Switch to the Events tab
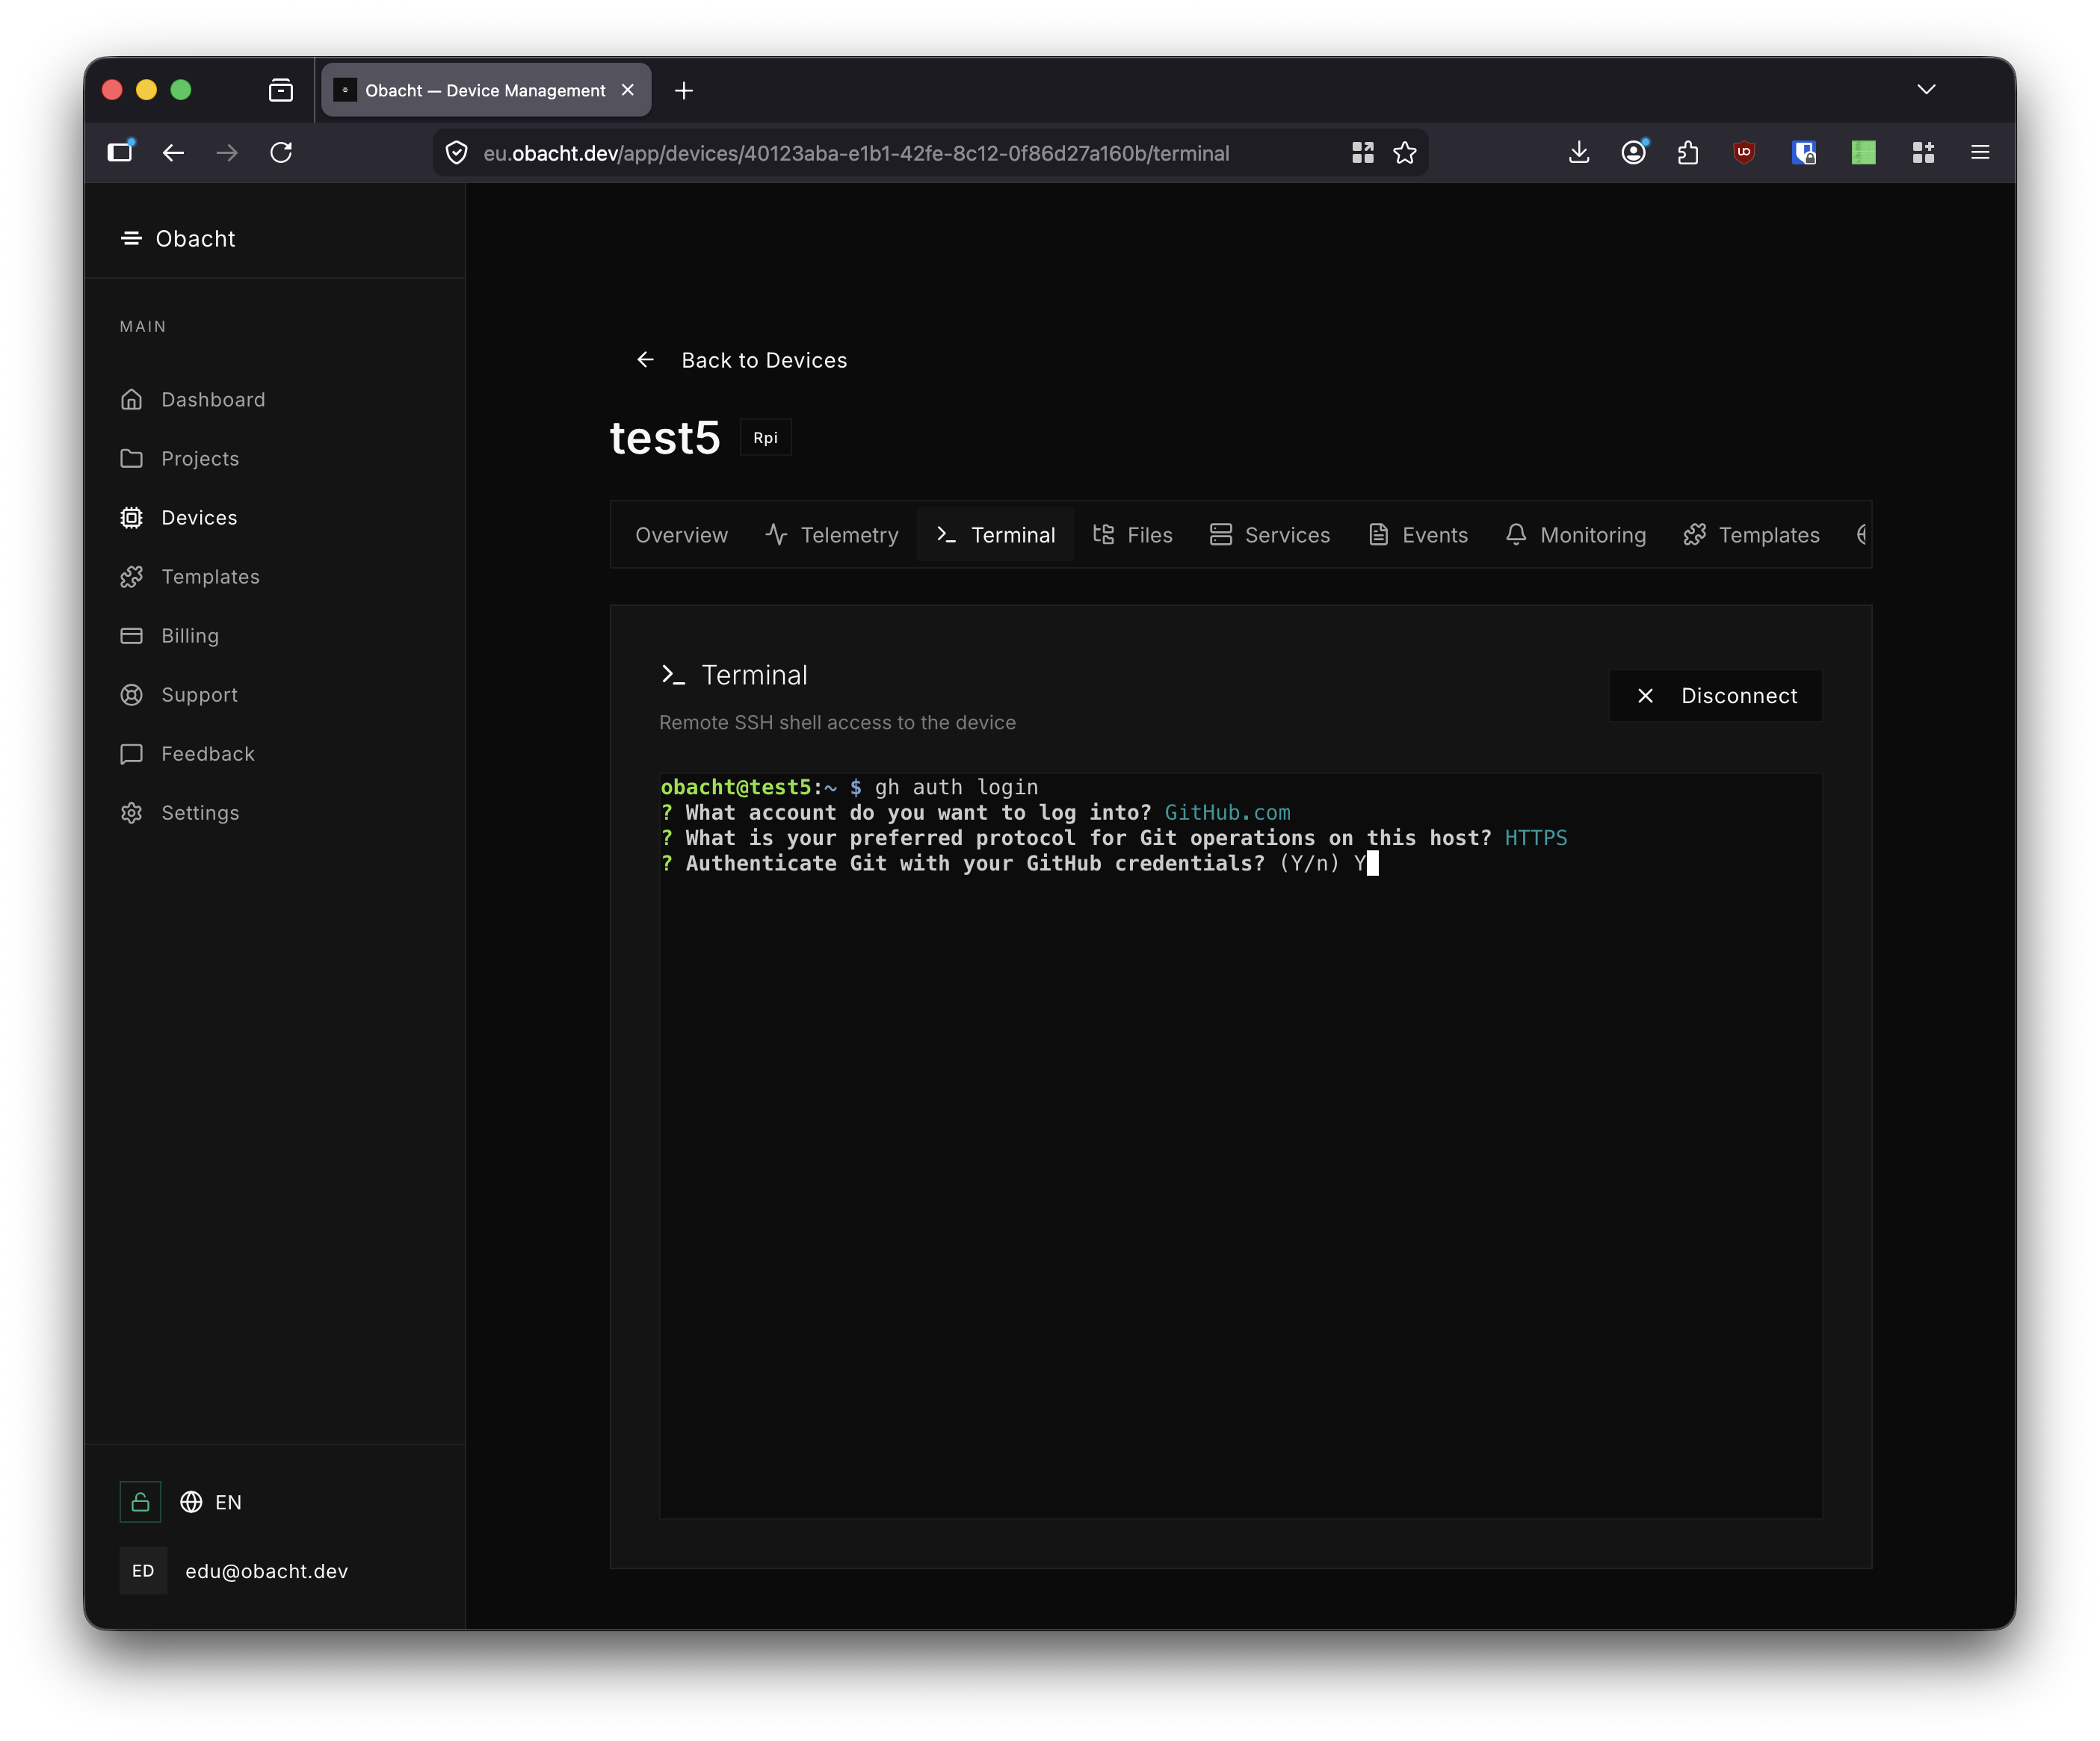This screenshot has width=2100, height=1741. pos(1418,535)
